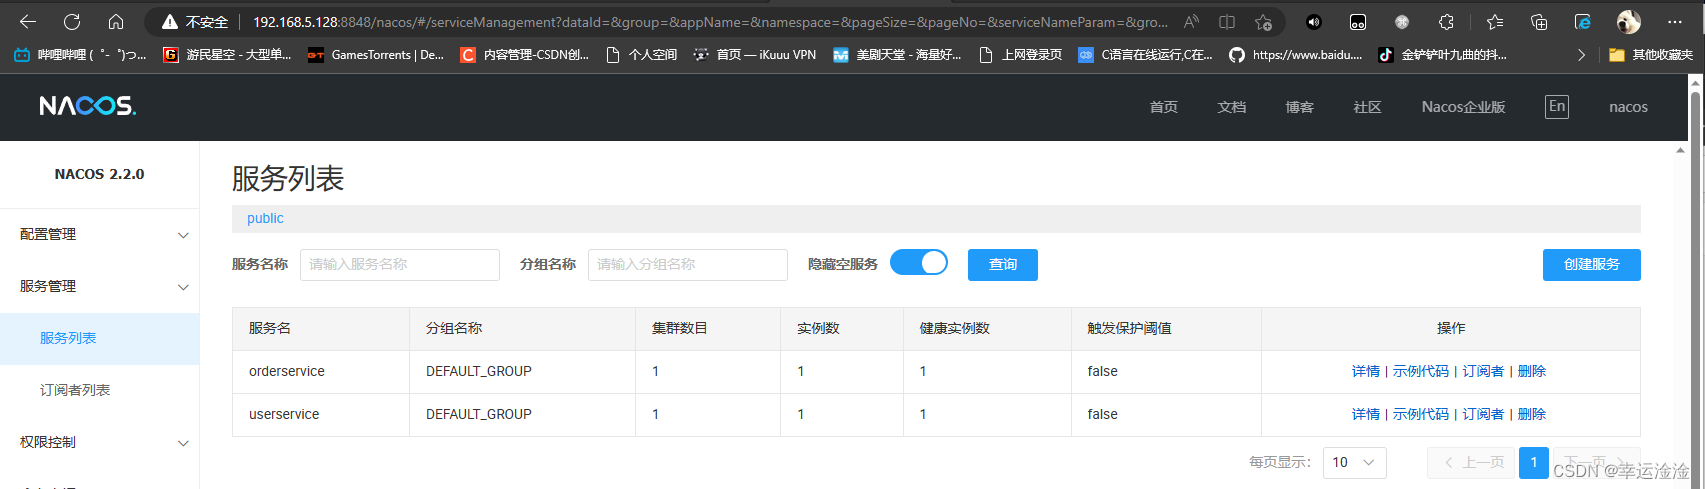
Task: Open the 其他收藏夹 folder
Action: [x=1651, y=55]
